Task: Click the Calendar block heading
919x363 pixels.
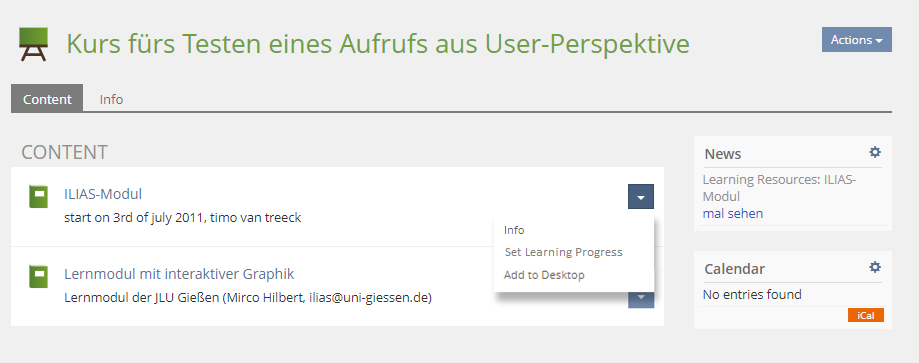Action: [734, 269]
